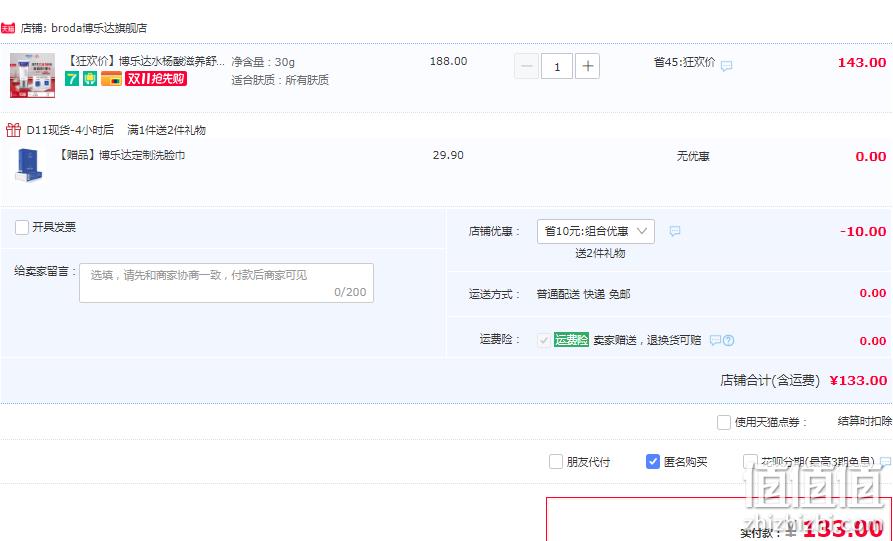Click the ¥133.00 store total amount

point(858,380)
